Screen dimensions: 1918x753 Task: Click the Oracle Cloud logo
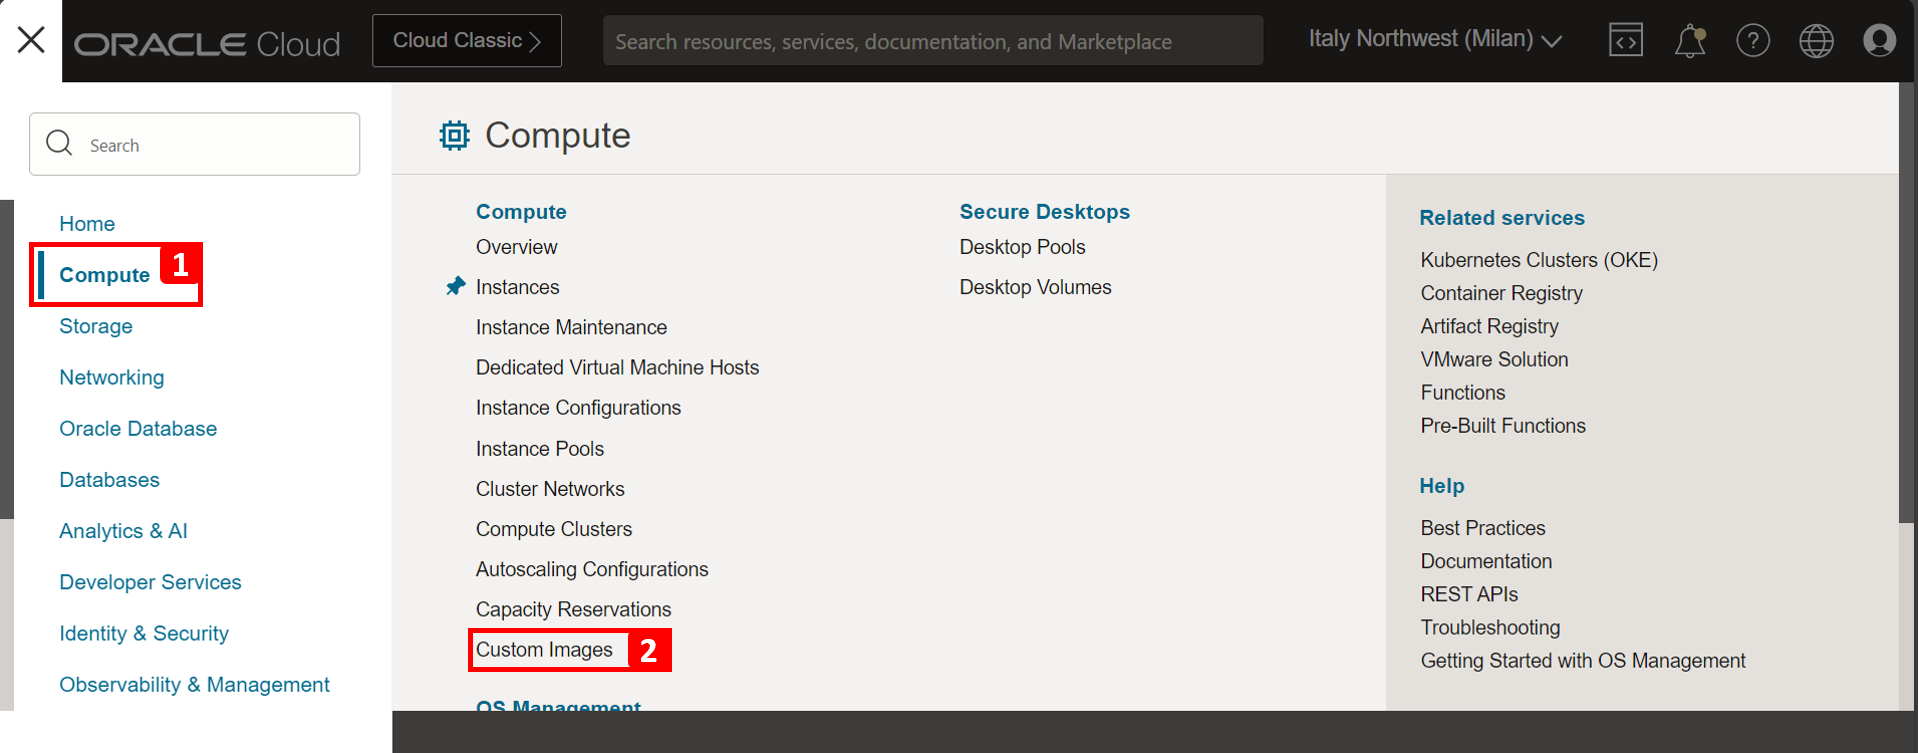click(207, 44)
